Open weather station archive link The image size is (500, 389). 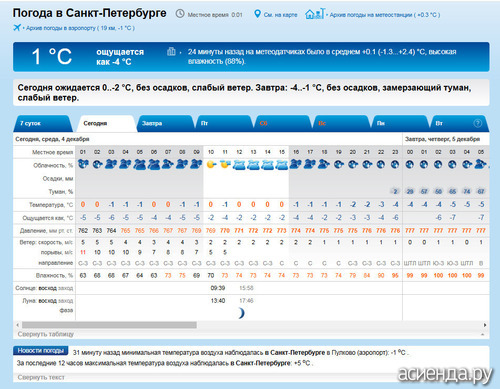click(x=385, y=15)
